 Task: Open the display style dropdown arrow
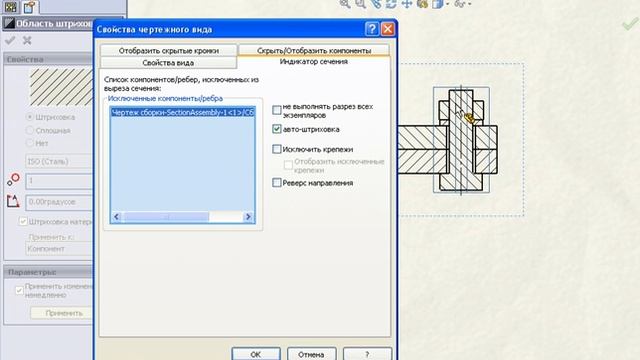448,4
